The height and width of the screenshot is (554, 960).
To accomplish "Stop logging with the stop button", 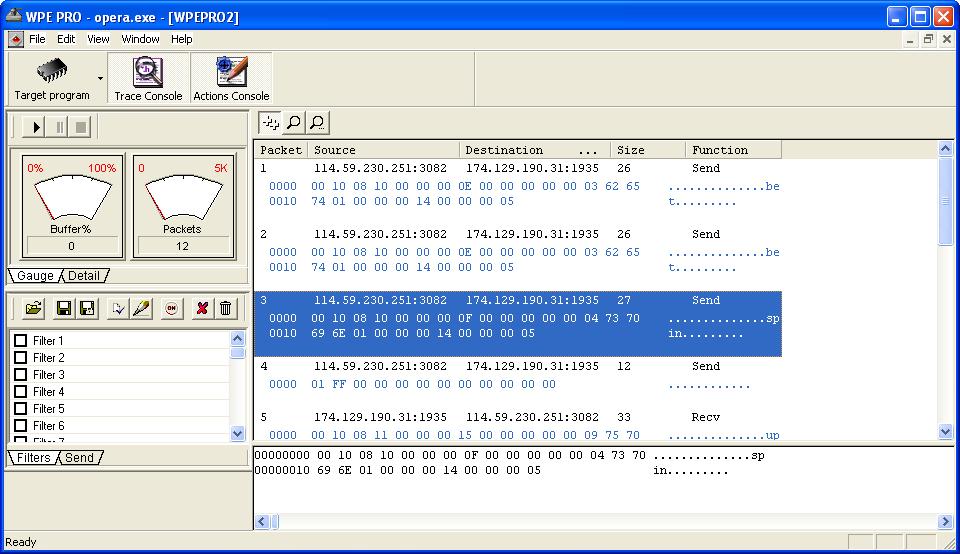I will pos(81,127).
